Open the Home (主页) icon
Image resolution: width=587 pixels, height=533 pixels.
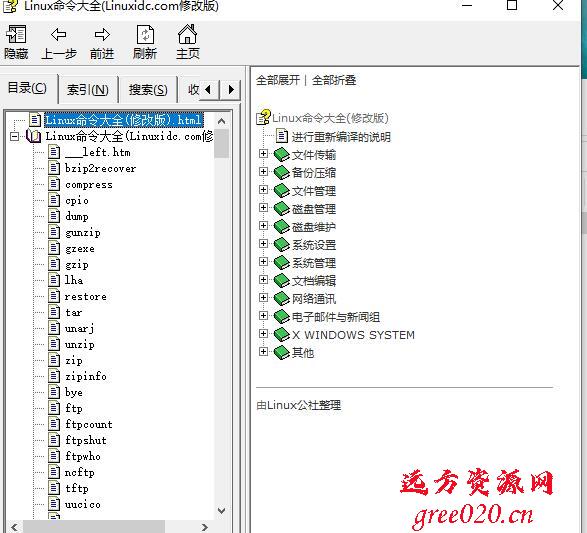188,34
